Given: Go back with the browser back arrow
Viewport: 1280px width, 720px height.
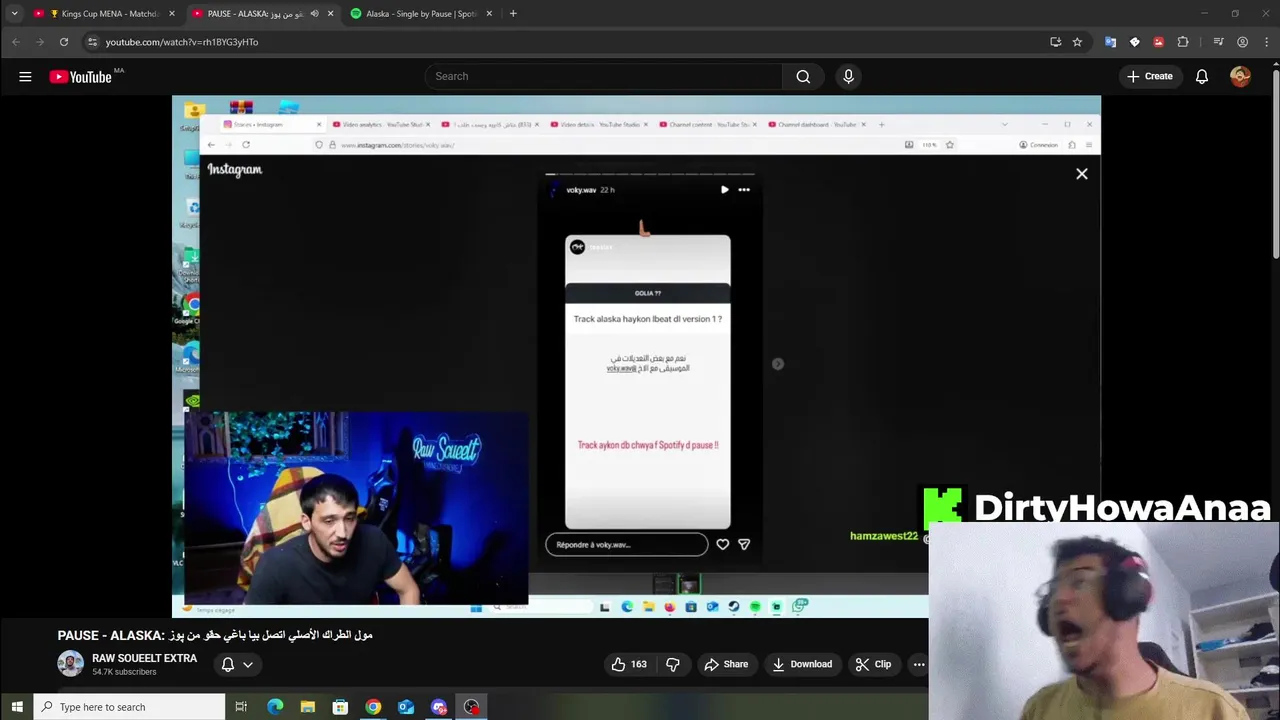Looking at the screenshot, I should (16, 42).
